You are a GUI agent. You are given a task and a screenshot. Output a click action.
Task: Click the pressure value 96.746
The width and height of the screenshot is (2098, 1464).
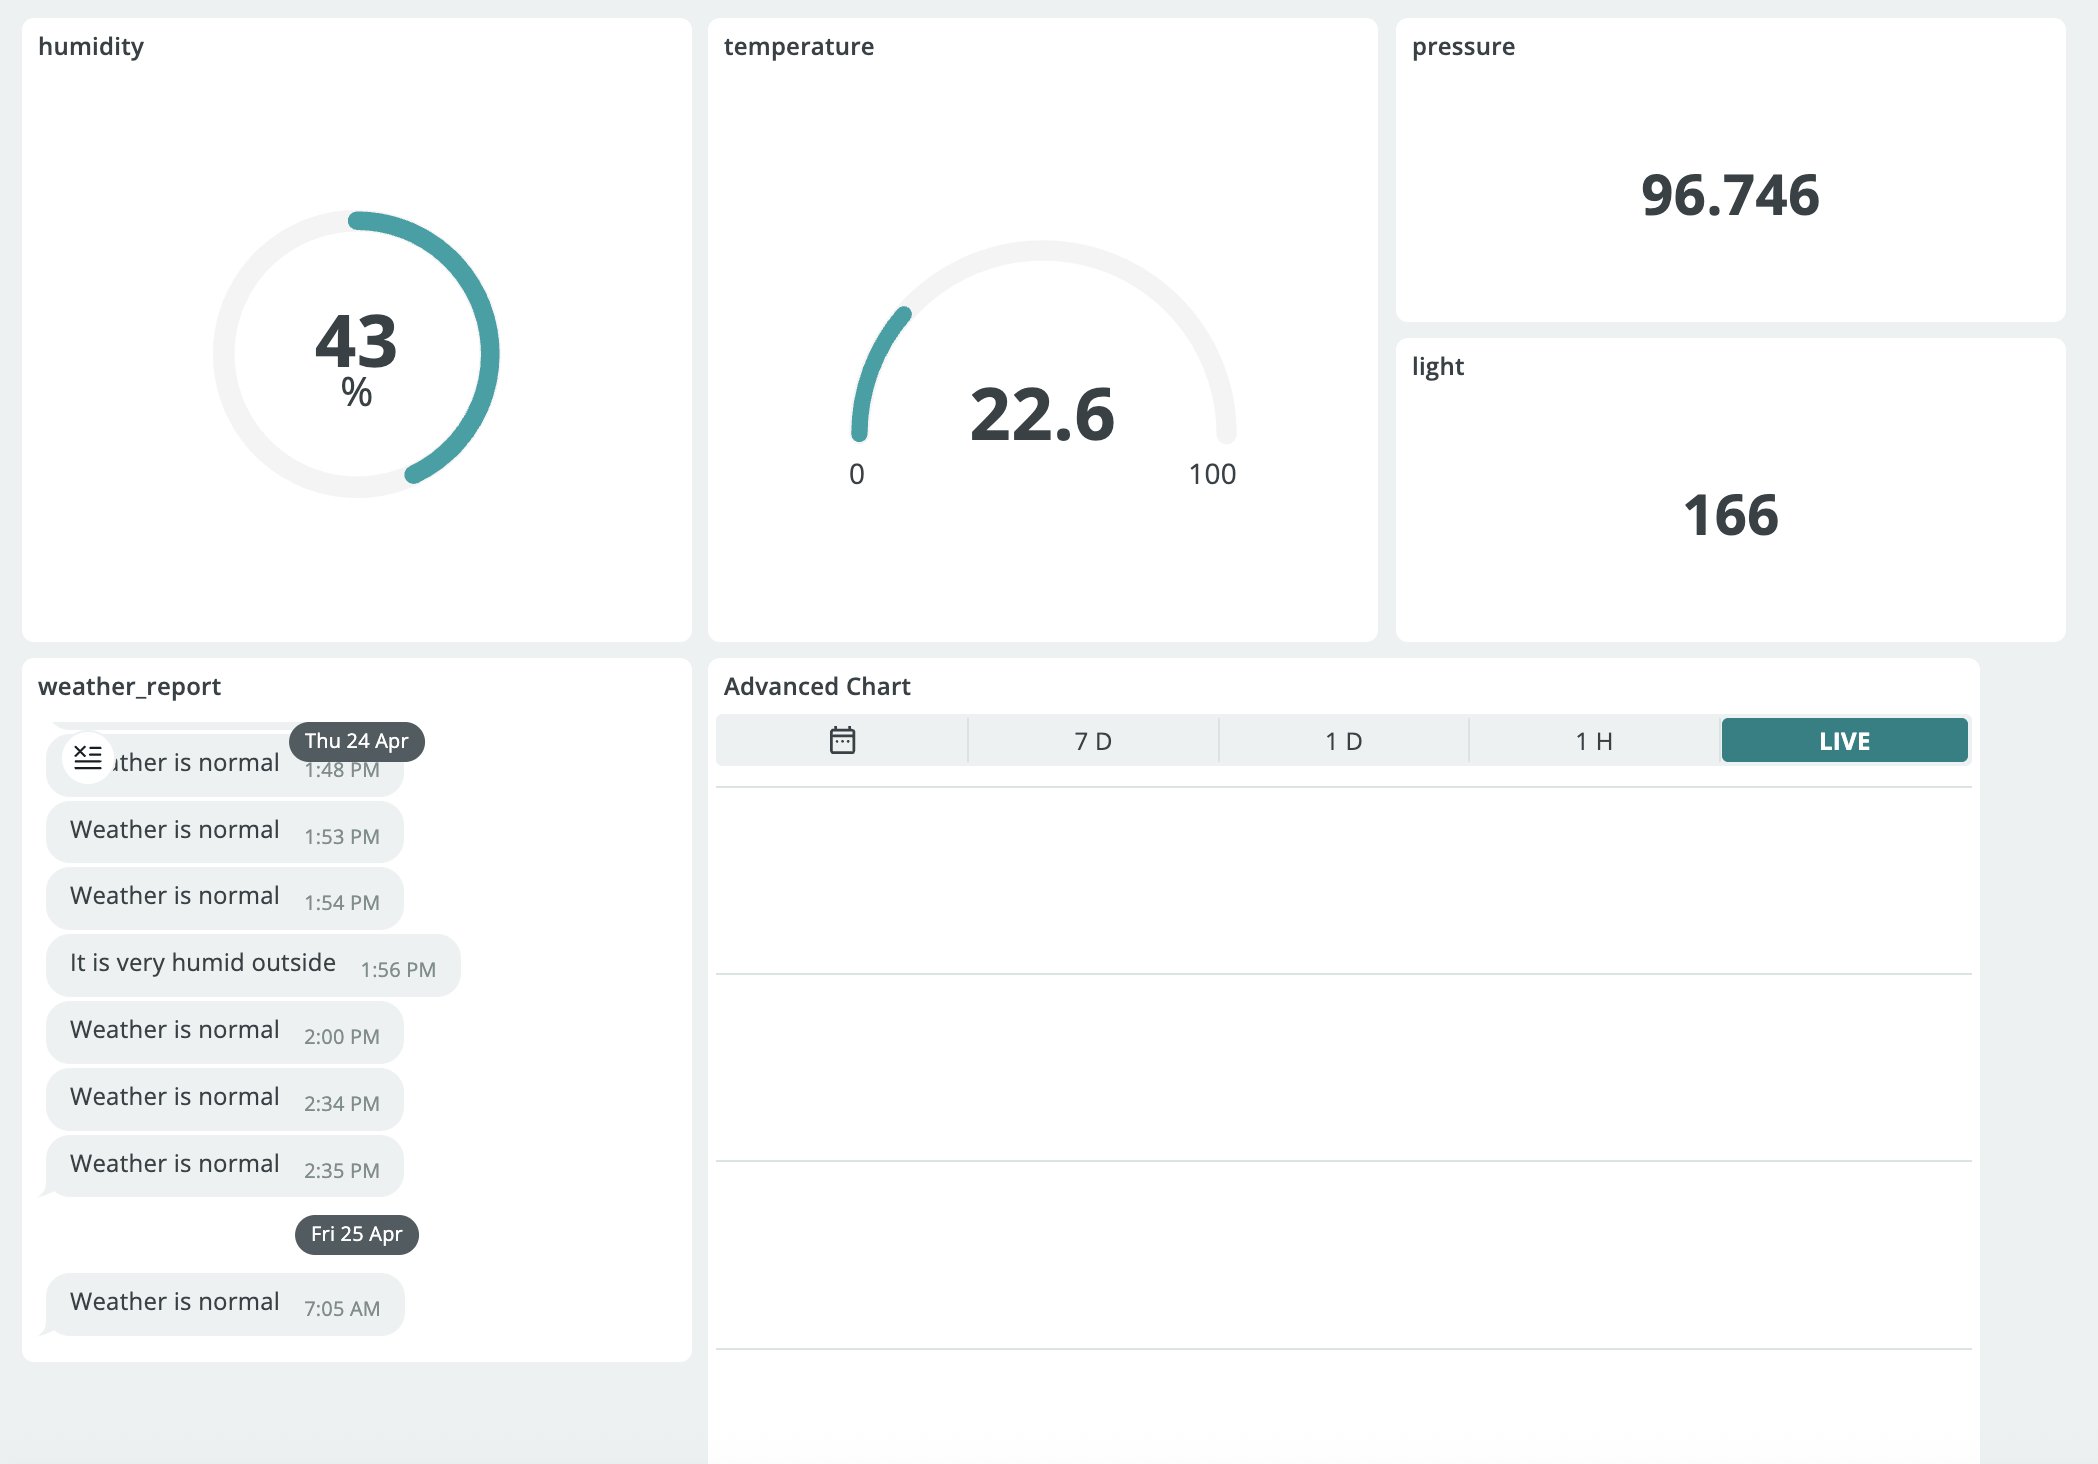(1730, 195)
